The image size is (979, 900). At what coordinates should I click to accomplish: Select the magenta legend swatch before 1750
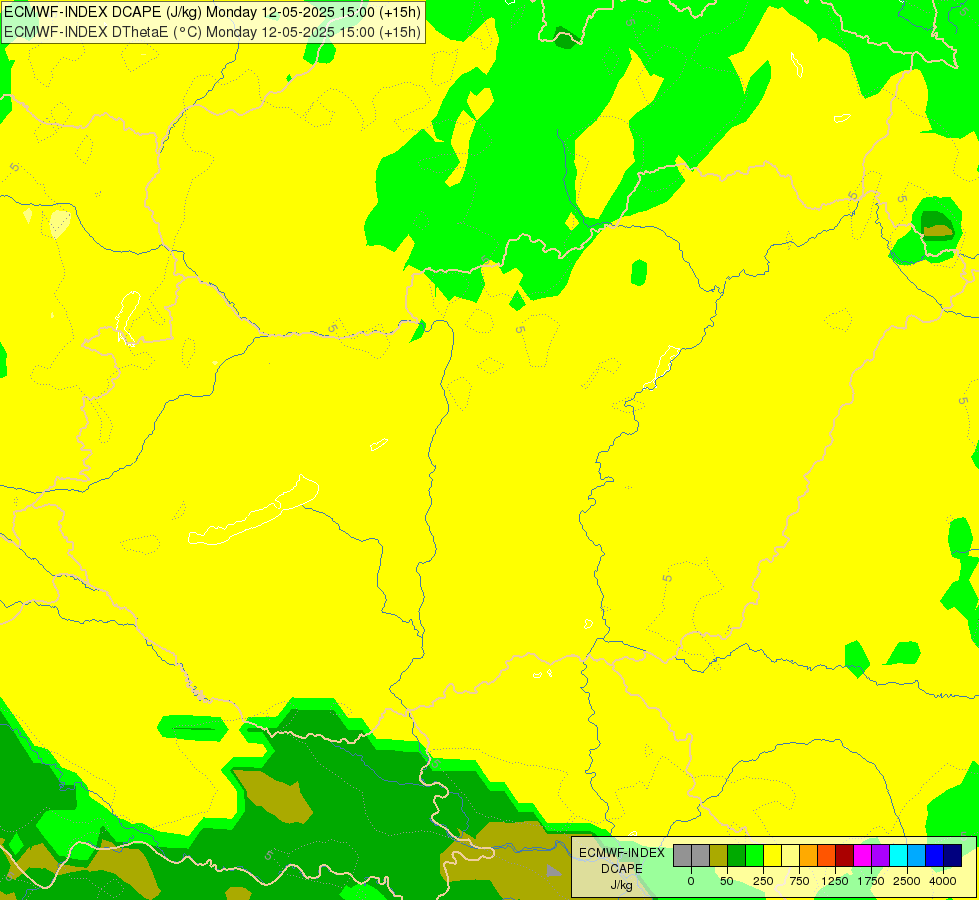pyautogui.click(x=863, y=856)
